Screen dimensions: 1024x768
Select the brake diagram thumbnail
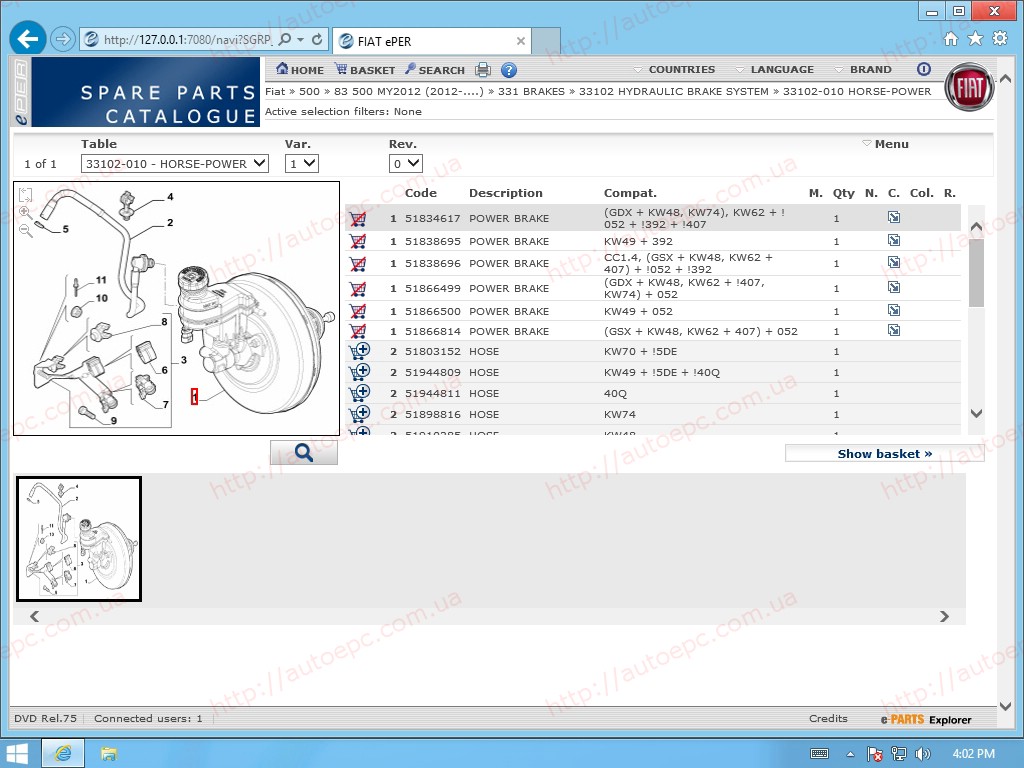[x=78, y=539]
